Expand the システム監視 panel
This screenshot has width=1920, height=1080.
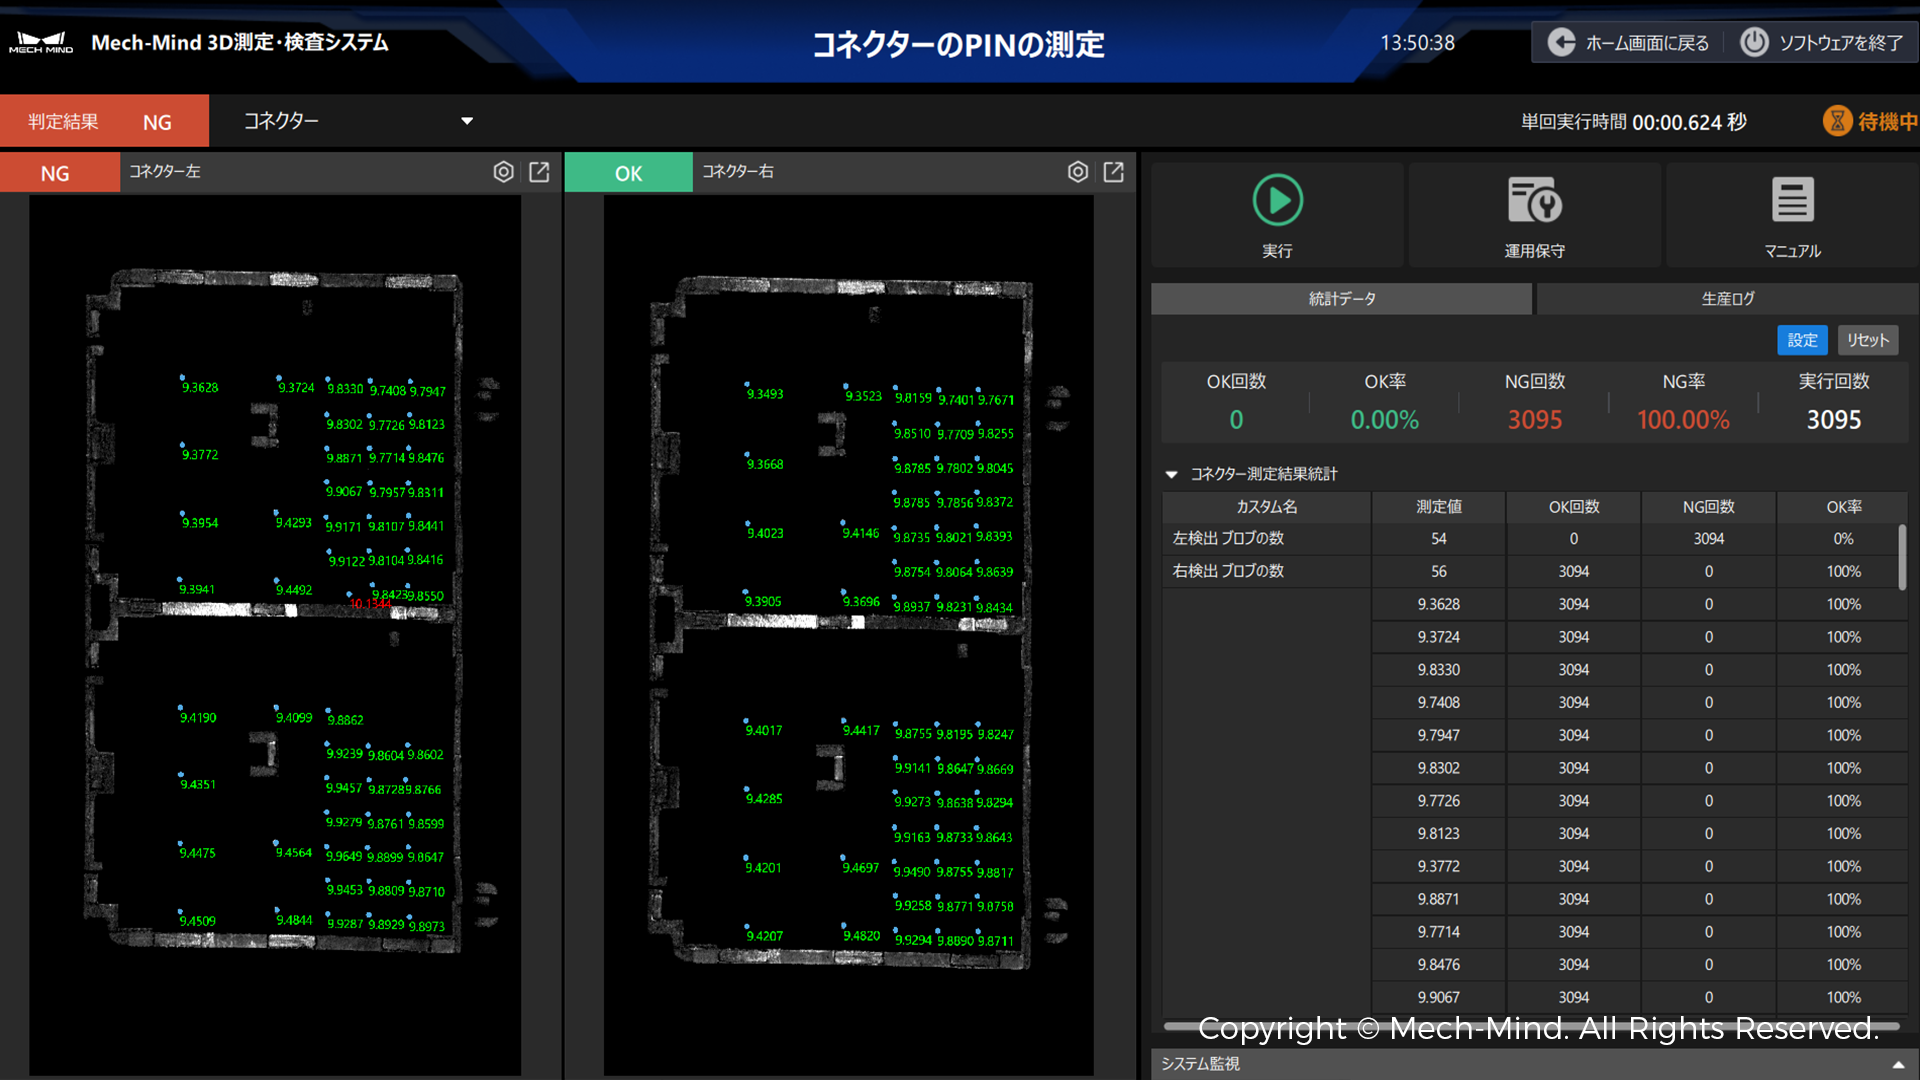1898,1064
